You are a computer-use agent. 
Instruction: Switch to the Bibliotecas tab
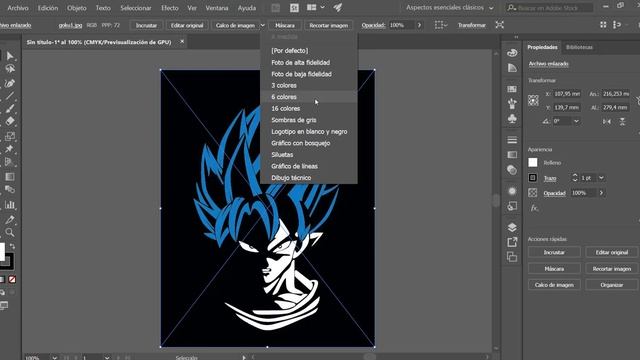(579, 47)
